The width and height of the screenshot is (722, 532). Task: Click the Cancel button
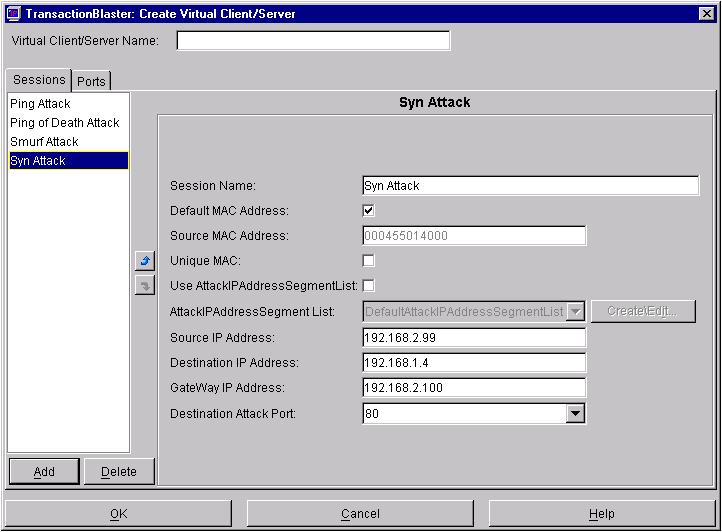click(x=360, y=514)
